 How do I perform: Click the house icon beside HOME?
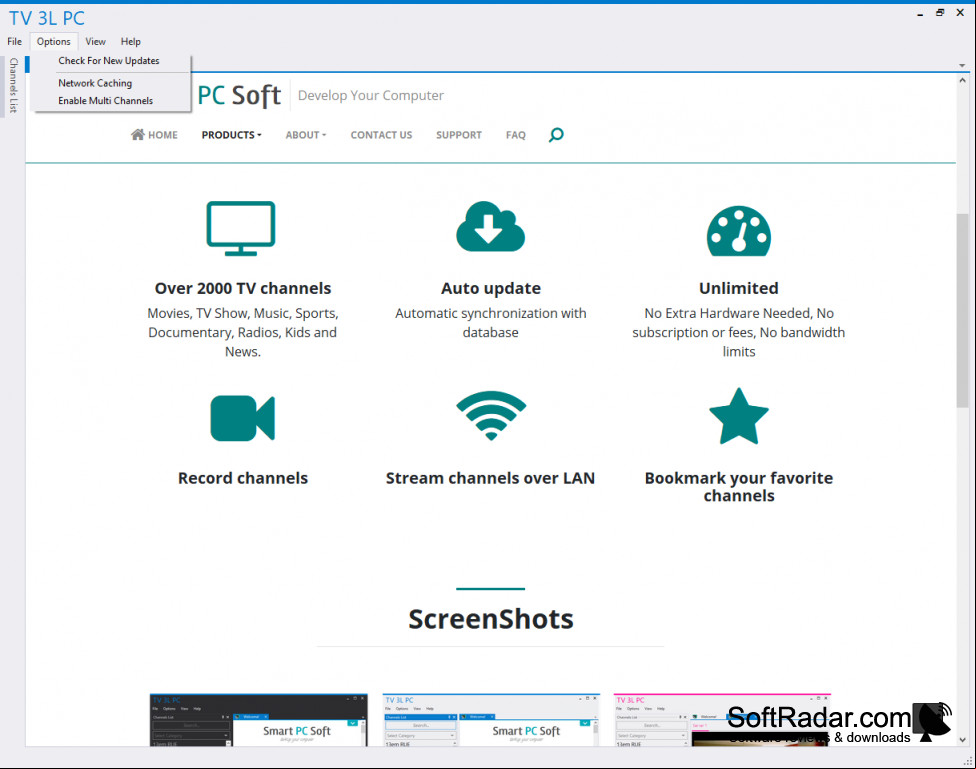(138, 134)
